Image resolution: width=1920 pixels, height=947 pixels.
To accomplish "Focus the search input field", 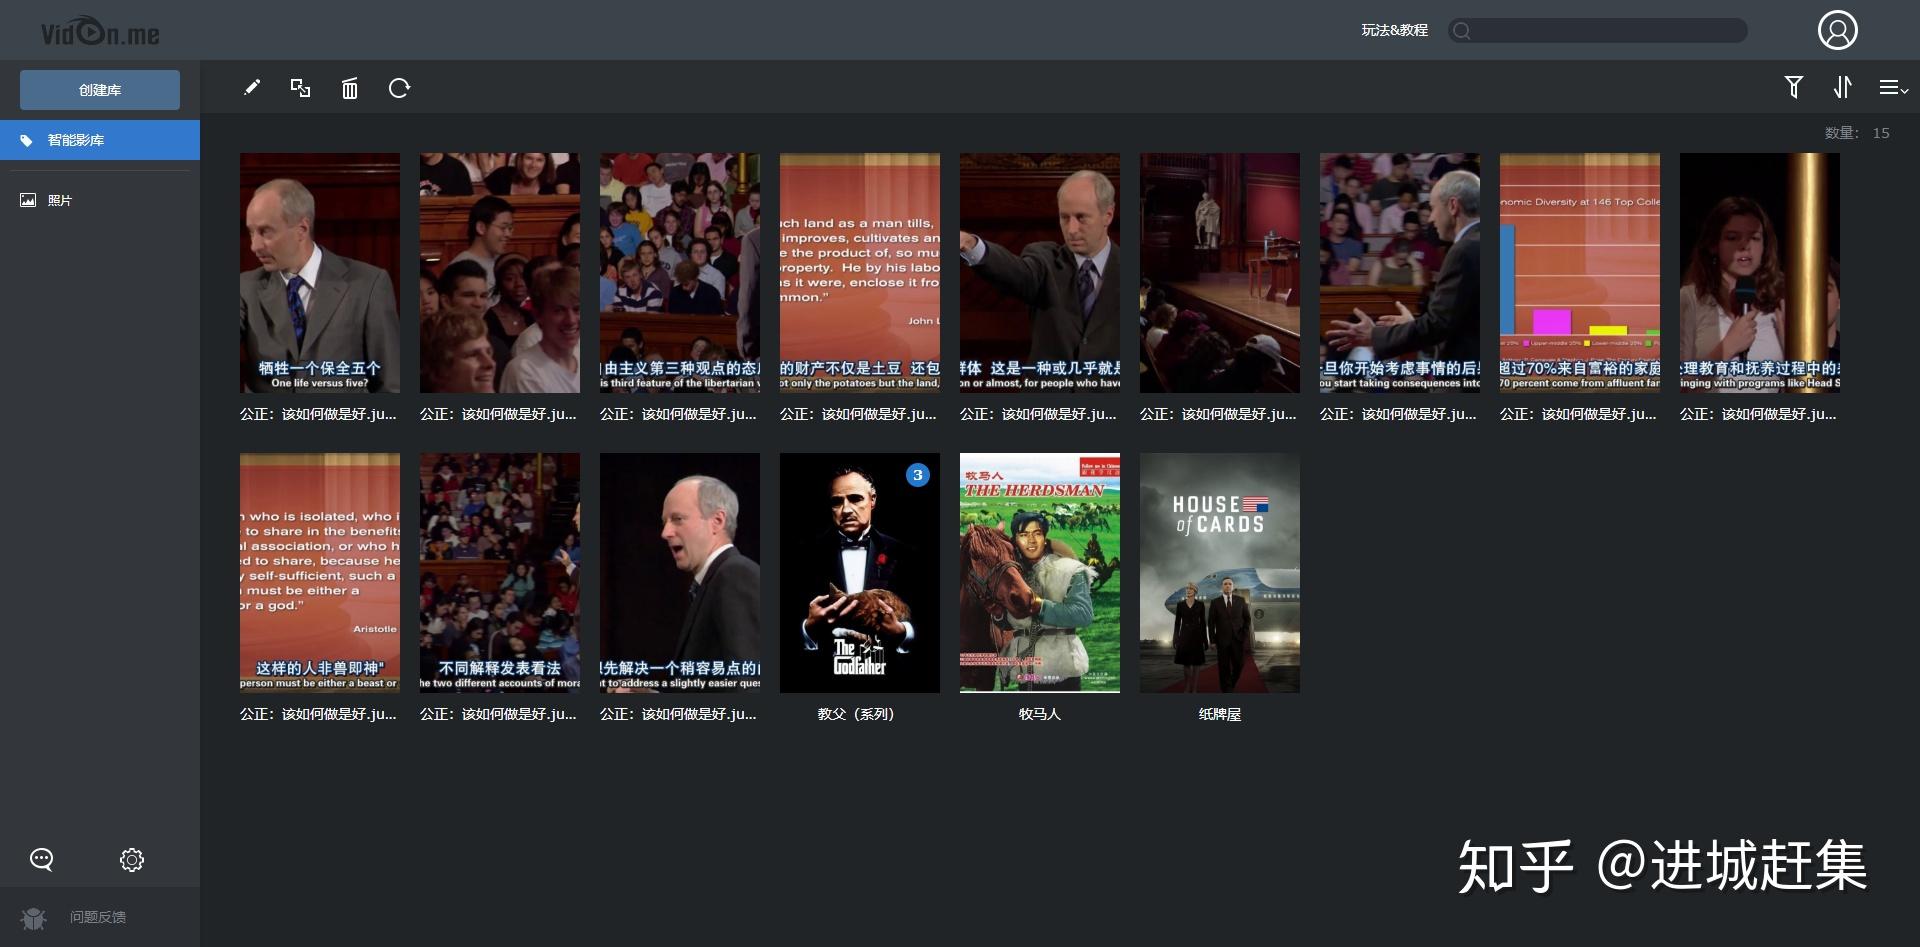I will [x=1598, y=31].
